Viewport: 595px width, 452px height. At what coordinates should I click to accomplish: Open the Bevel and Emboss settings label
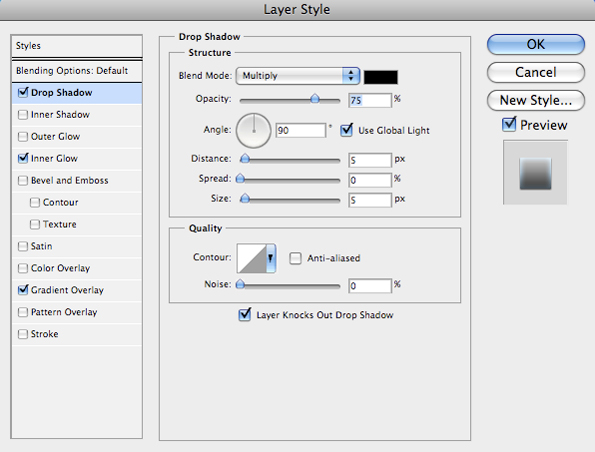[x=70, y=181]
